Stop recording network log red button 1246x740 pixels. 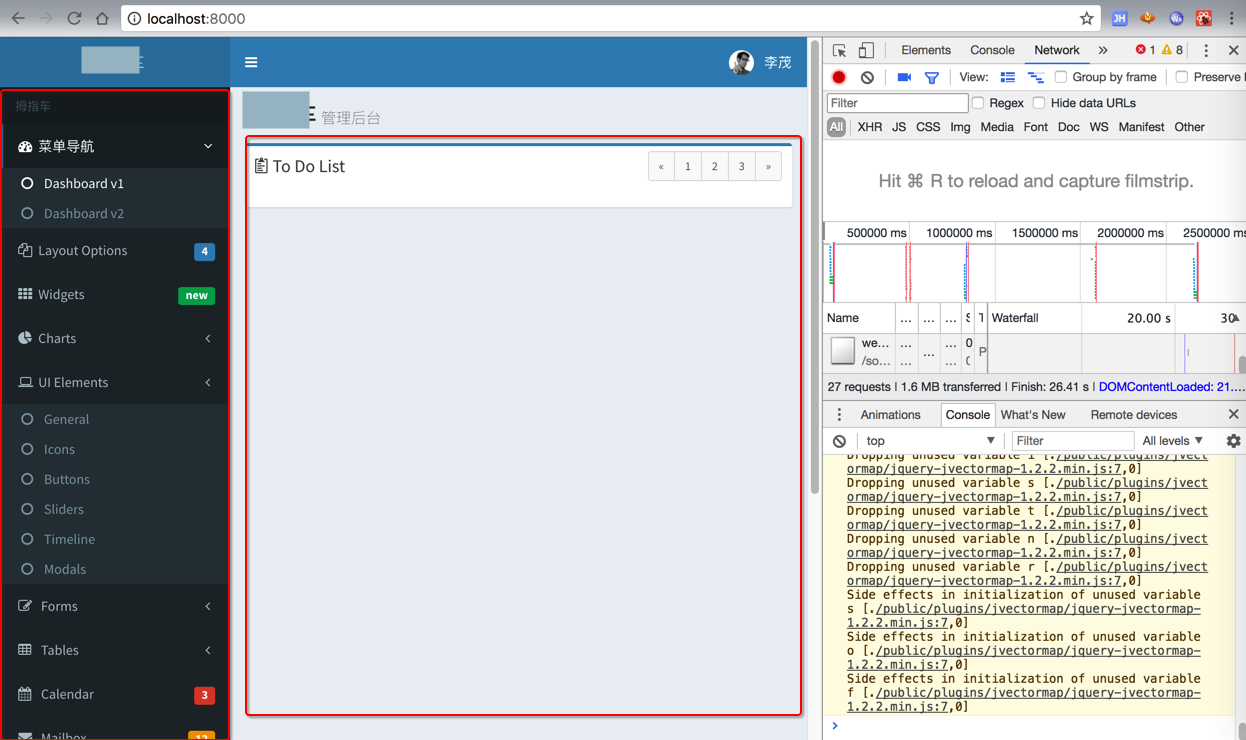(x=839, y=77)
